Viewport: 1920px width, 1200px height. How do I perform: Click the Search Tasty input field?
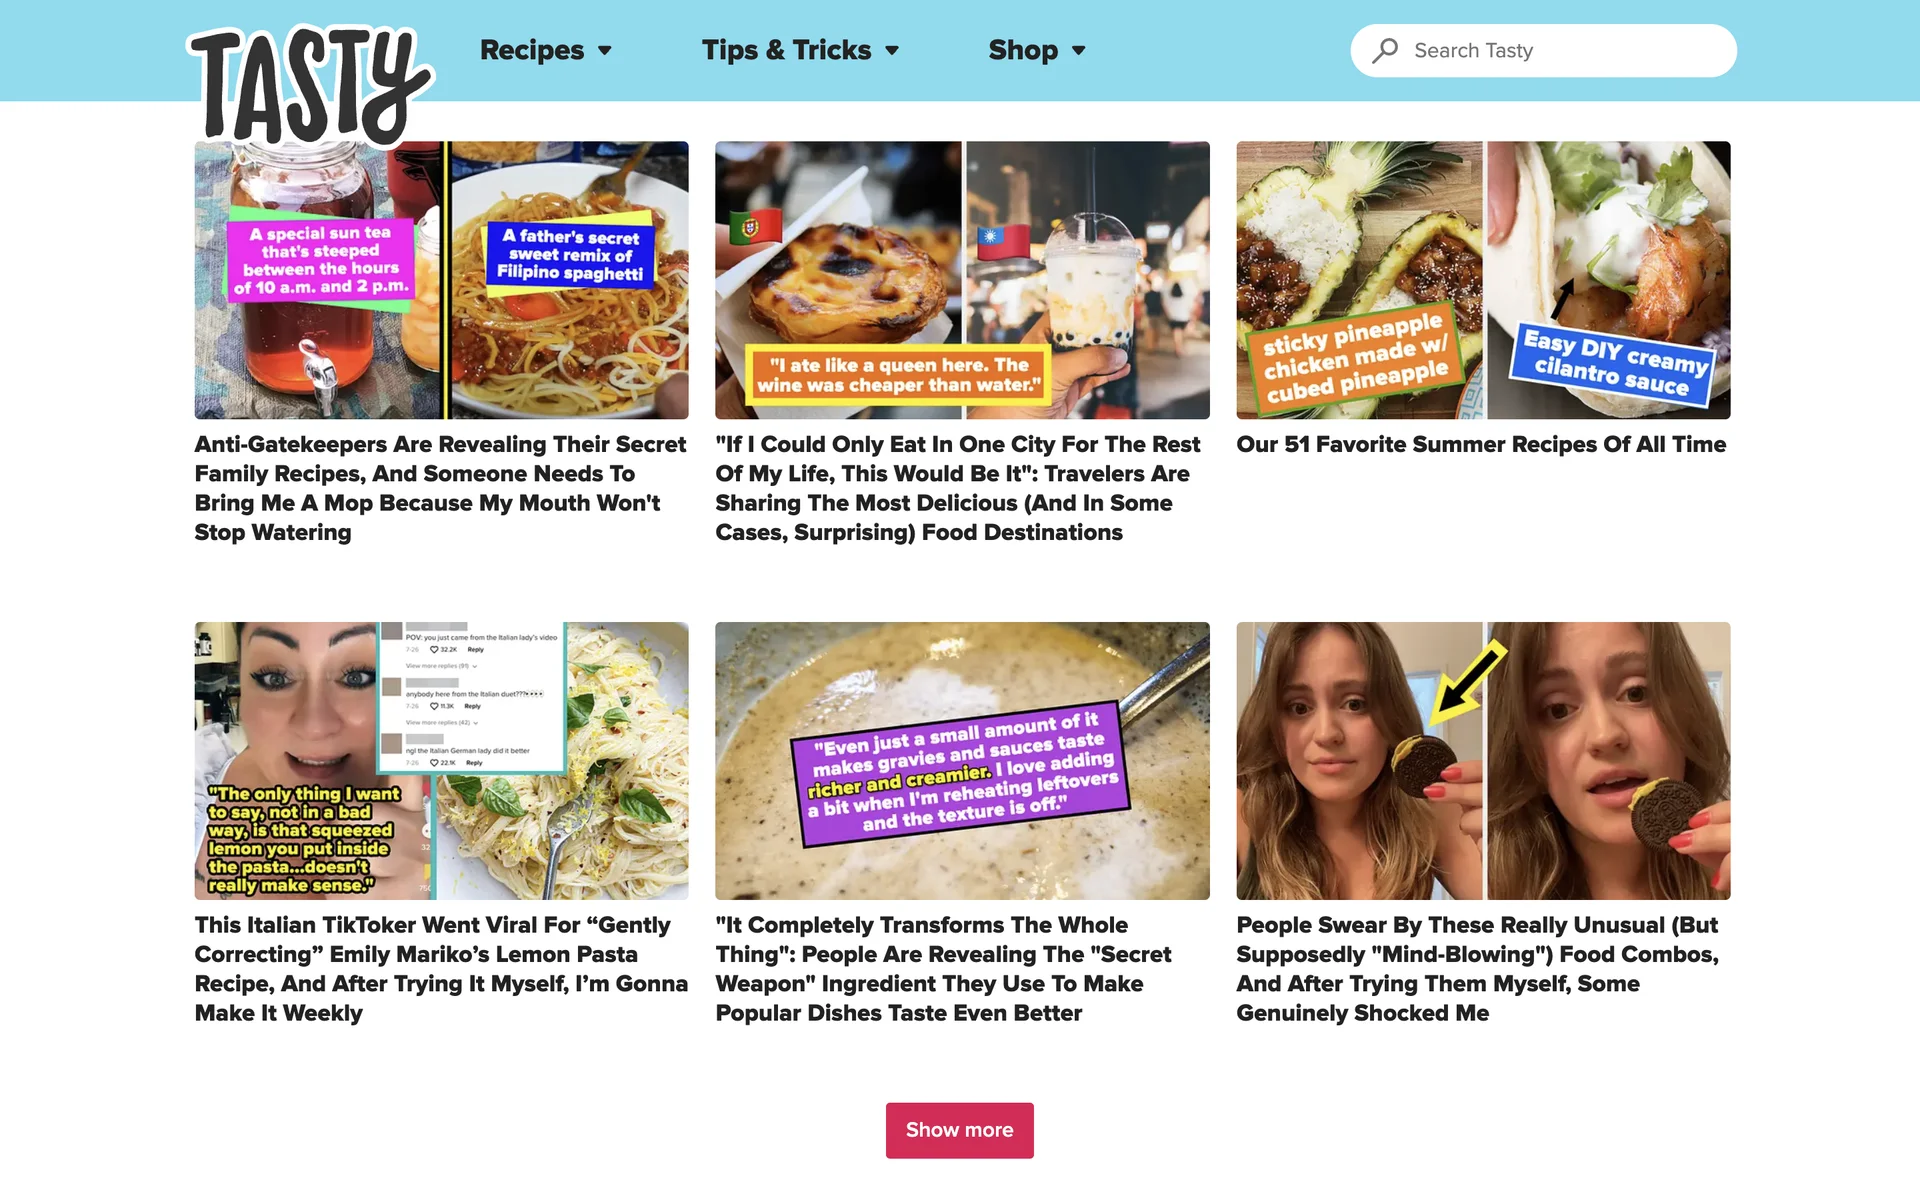click(1543, 50)
